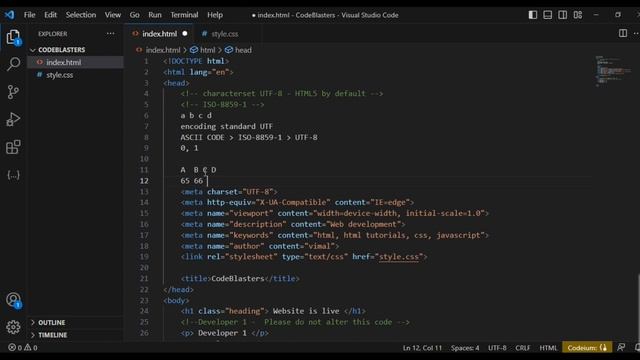640x360 pixels.
Task: Click the Explorer more actions ellipsis
Action: click(111, 34)
